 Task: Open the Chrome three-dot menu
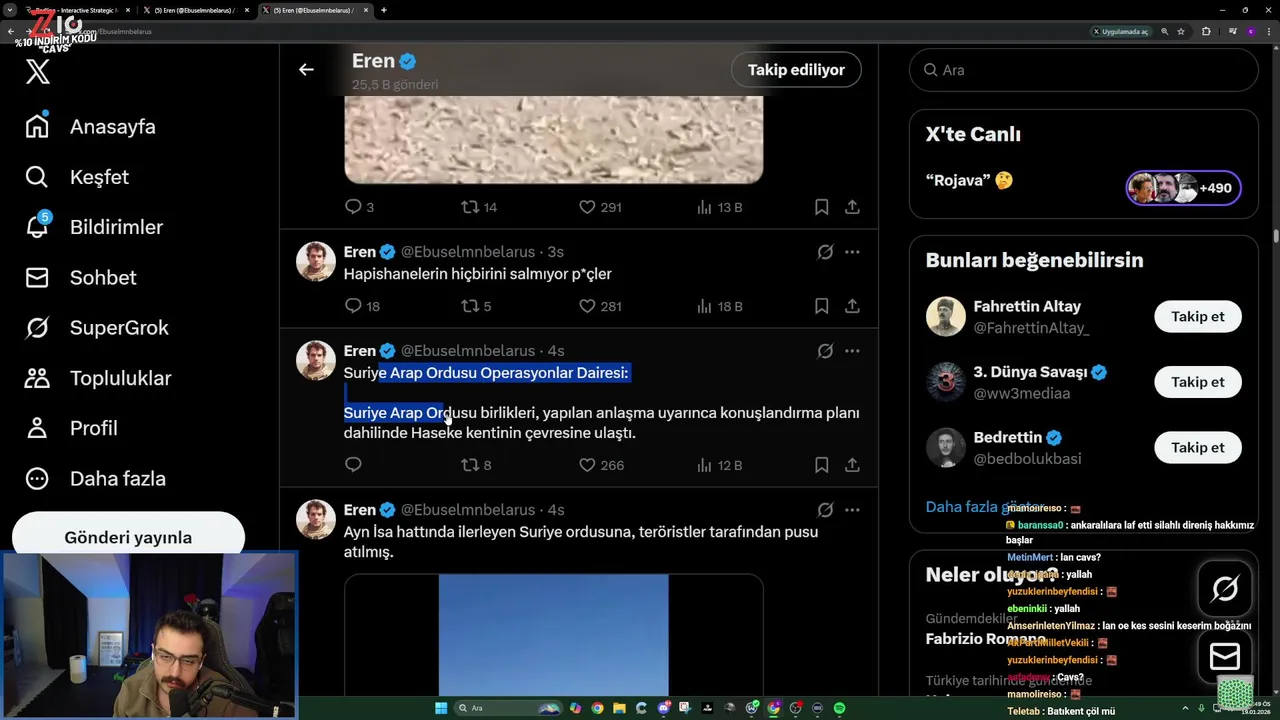pos(1268,31)
